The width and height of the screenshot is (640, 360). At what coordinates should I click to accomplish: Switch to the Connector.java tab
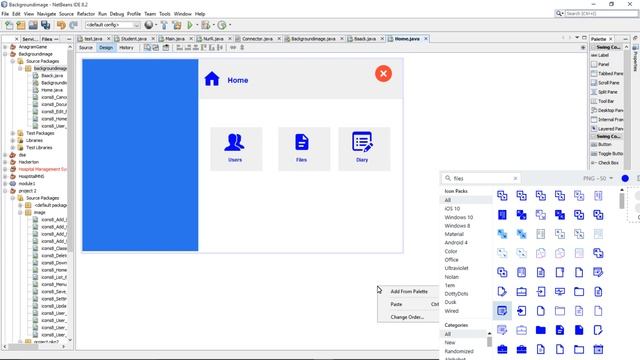[x=257, y=39]
